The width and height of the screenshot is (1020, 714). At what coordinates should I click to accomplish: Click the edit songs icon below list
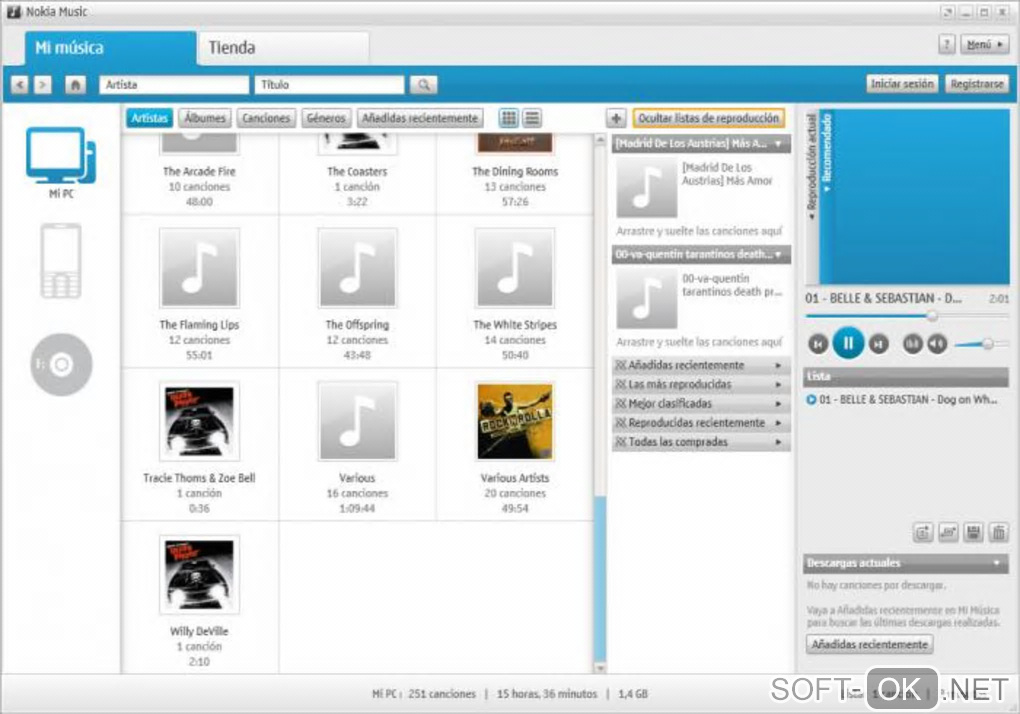click(948, 533)
